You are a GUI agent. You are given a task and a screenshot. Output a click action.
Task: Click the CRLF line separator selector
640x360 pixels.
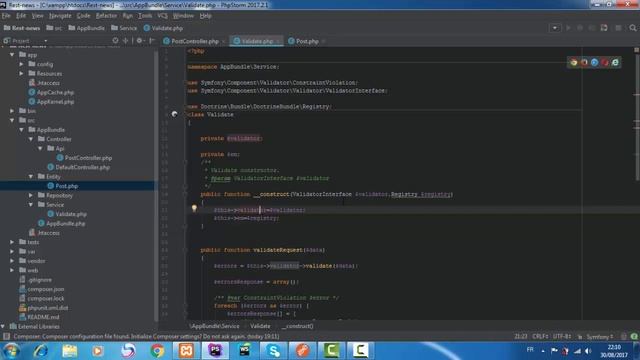(x=540, y=337)
